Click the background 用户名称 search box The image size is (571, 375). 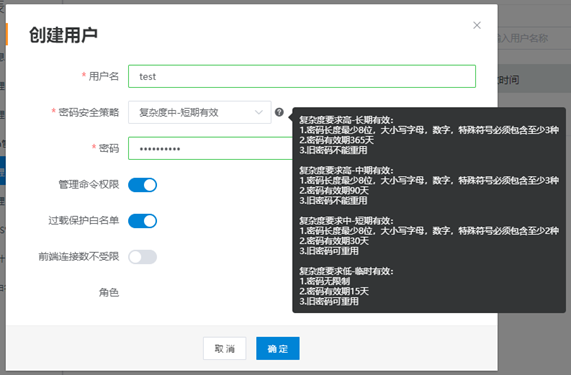tap(534, 38)
